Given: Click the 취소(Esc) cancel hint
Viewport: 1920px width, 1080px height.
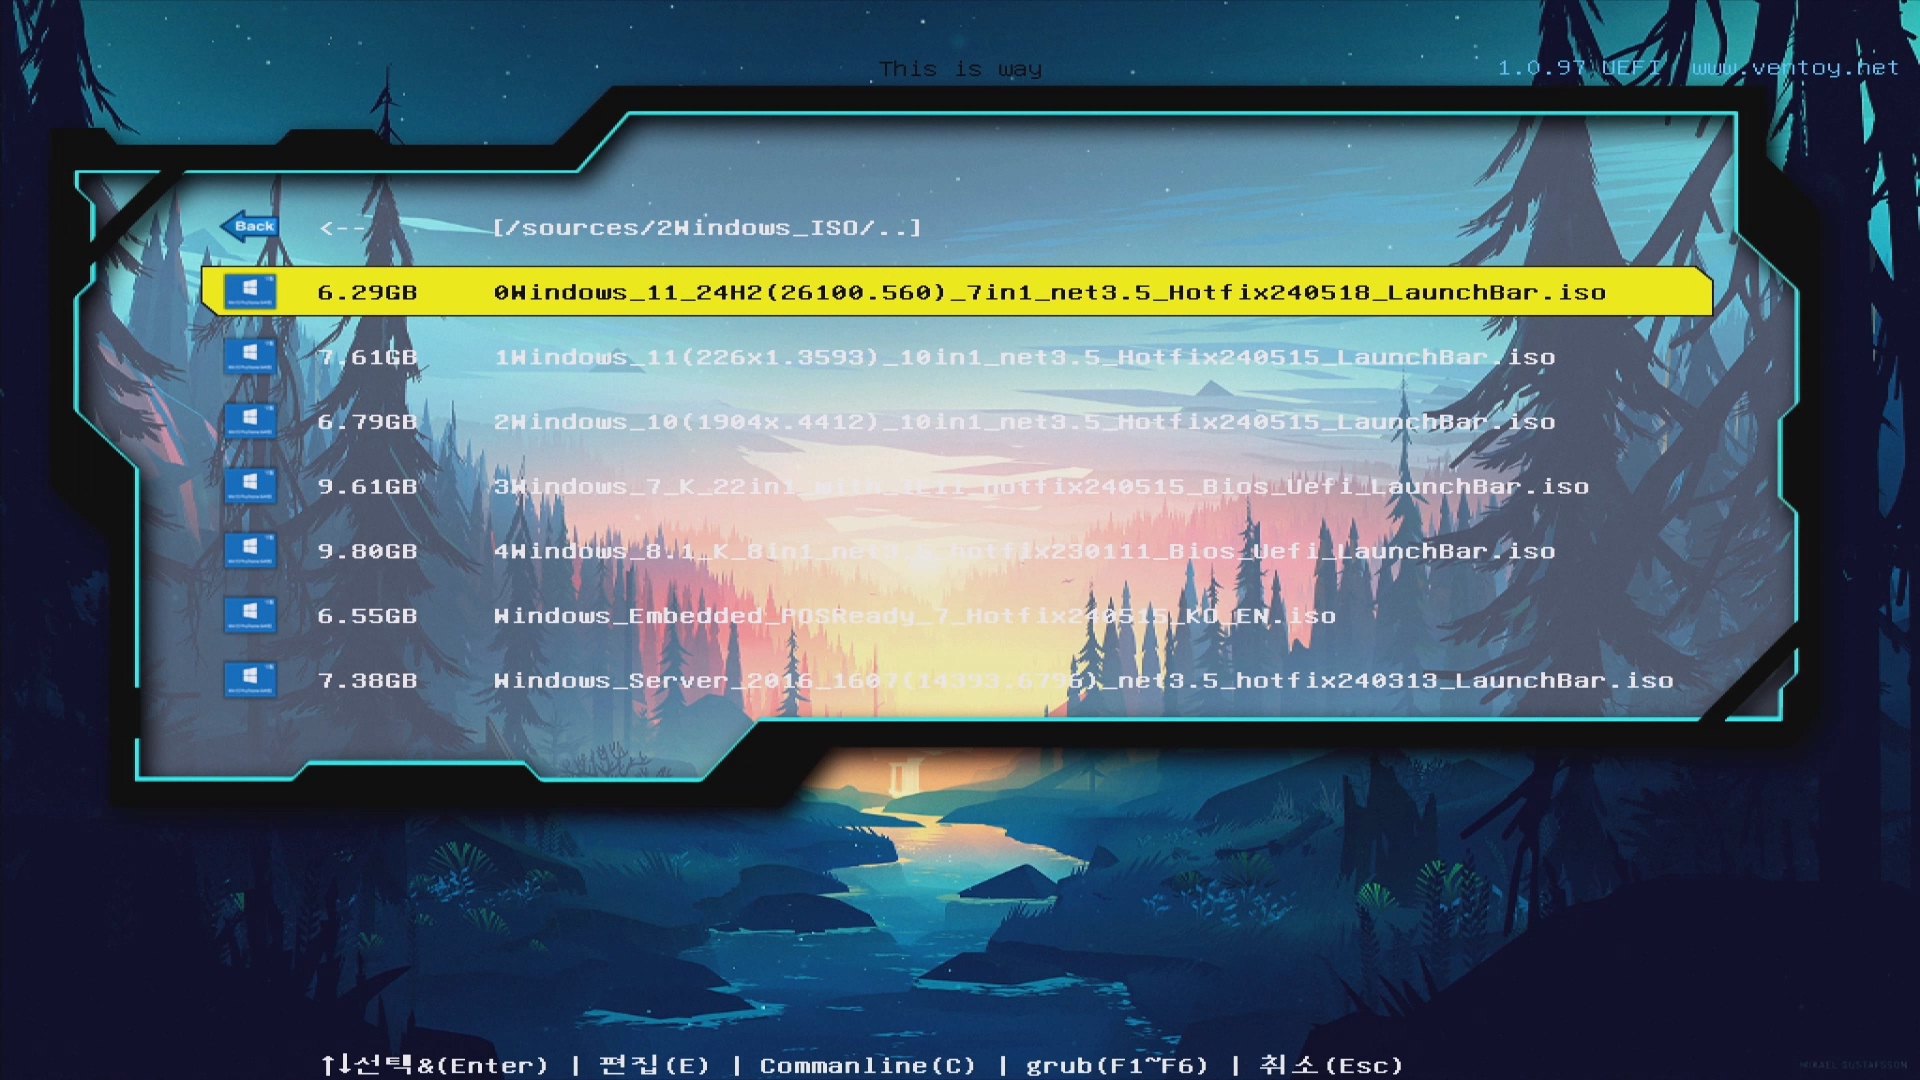Looking at the screenshot, I should click(x=1331, y=1066).
